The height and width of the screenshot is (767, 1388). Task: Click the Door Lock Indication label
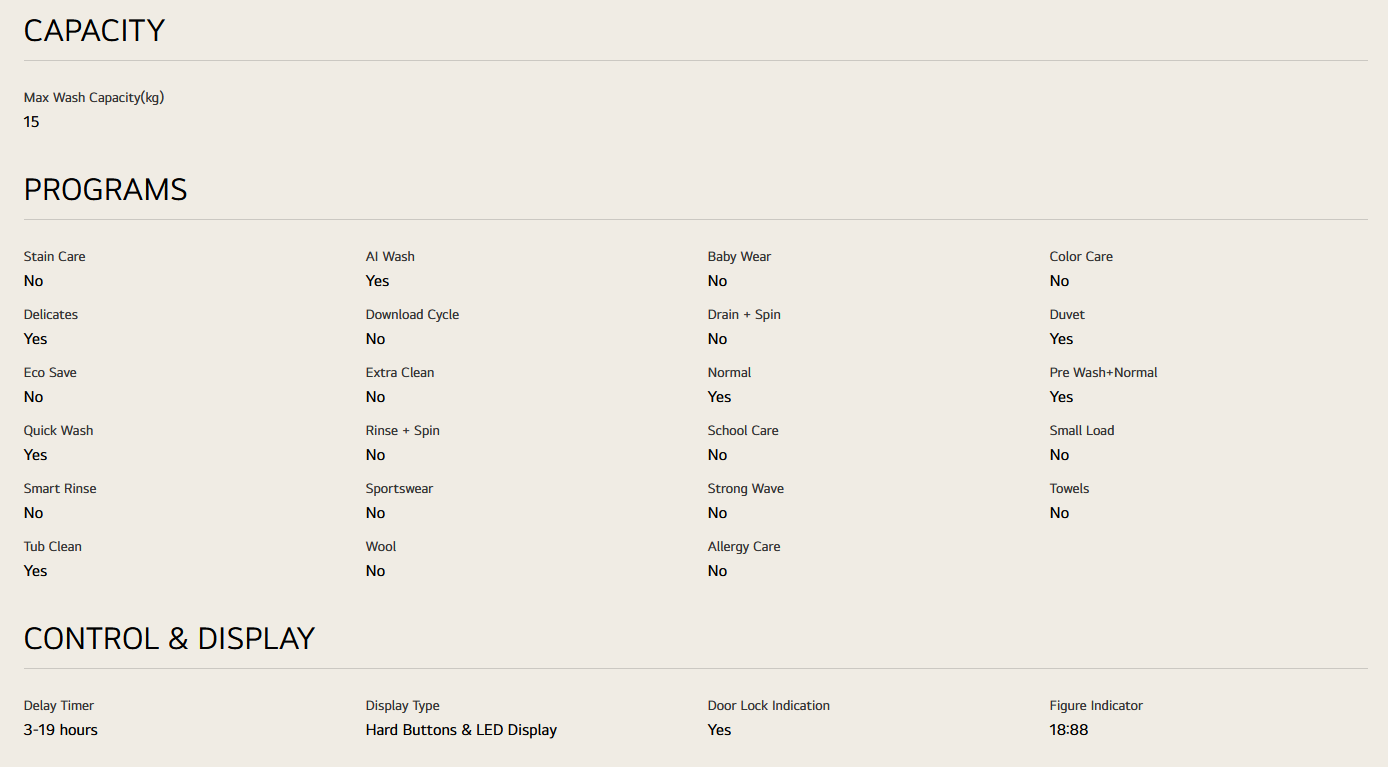pos(768,706)
